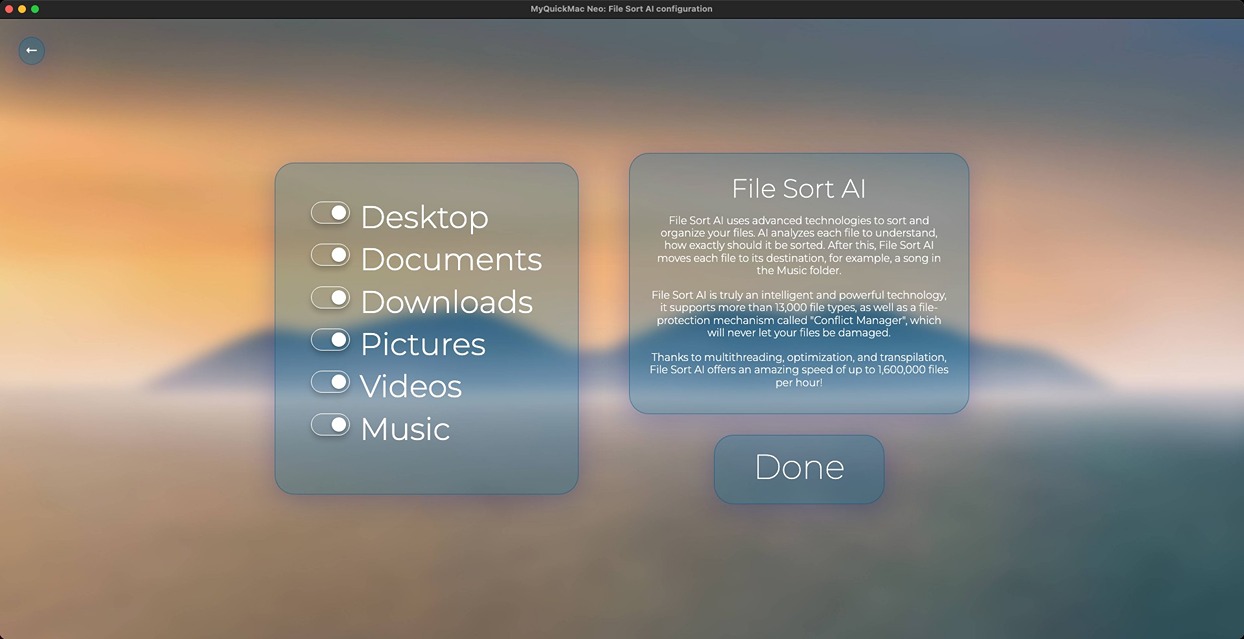Click the File Sort AI heading
This screenshot has width=1244, height=639.
pyautogui.click(x=798, y=188)
